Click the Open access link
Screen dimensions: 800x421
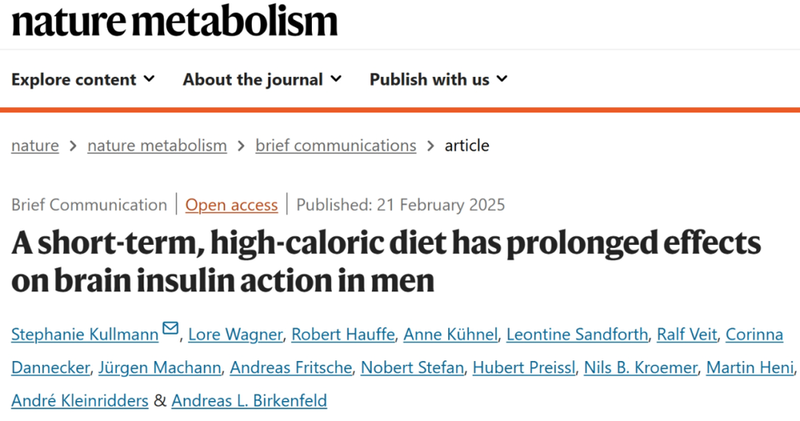(232, 205)
